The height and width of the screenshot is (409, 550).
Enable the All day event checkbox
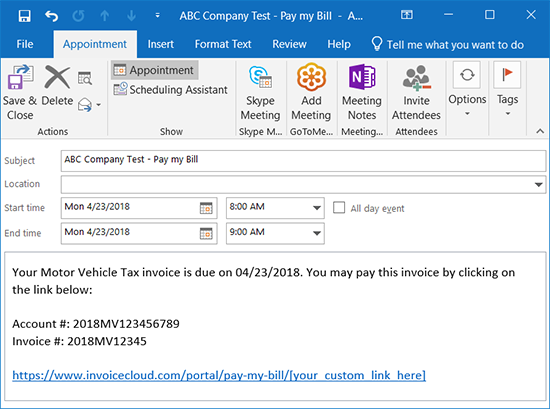(x=339, y=208)
